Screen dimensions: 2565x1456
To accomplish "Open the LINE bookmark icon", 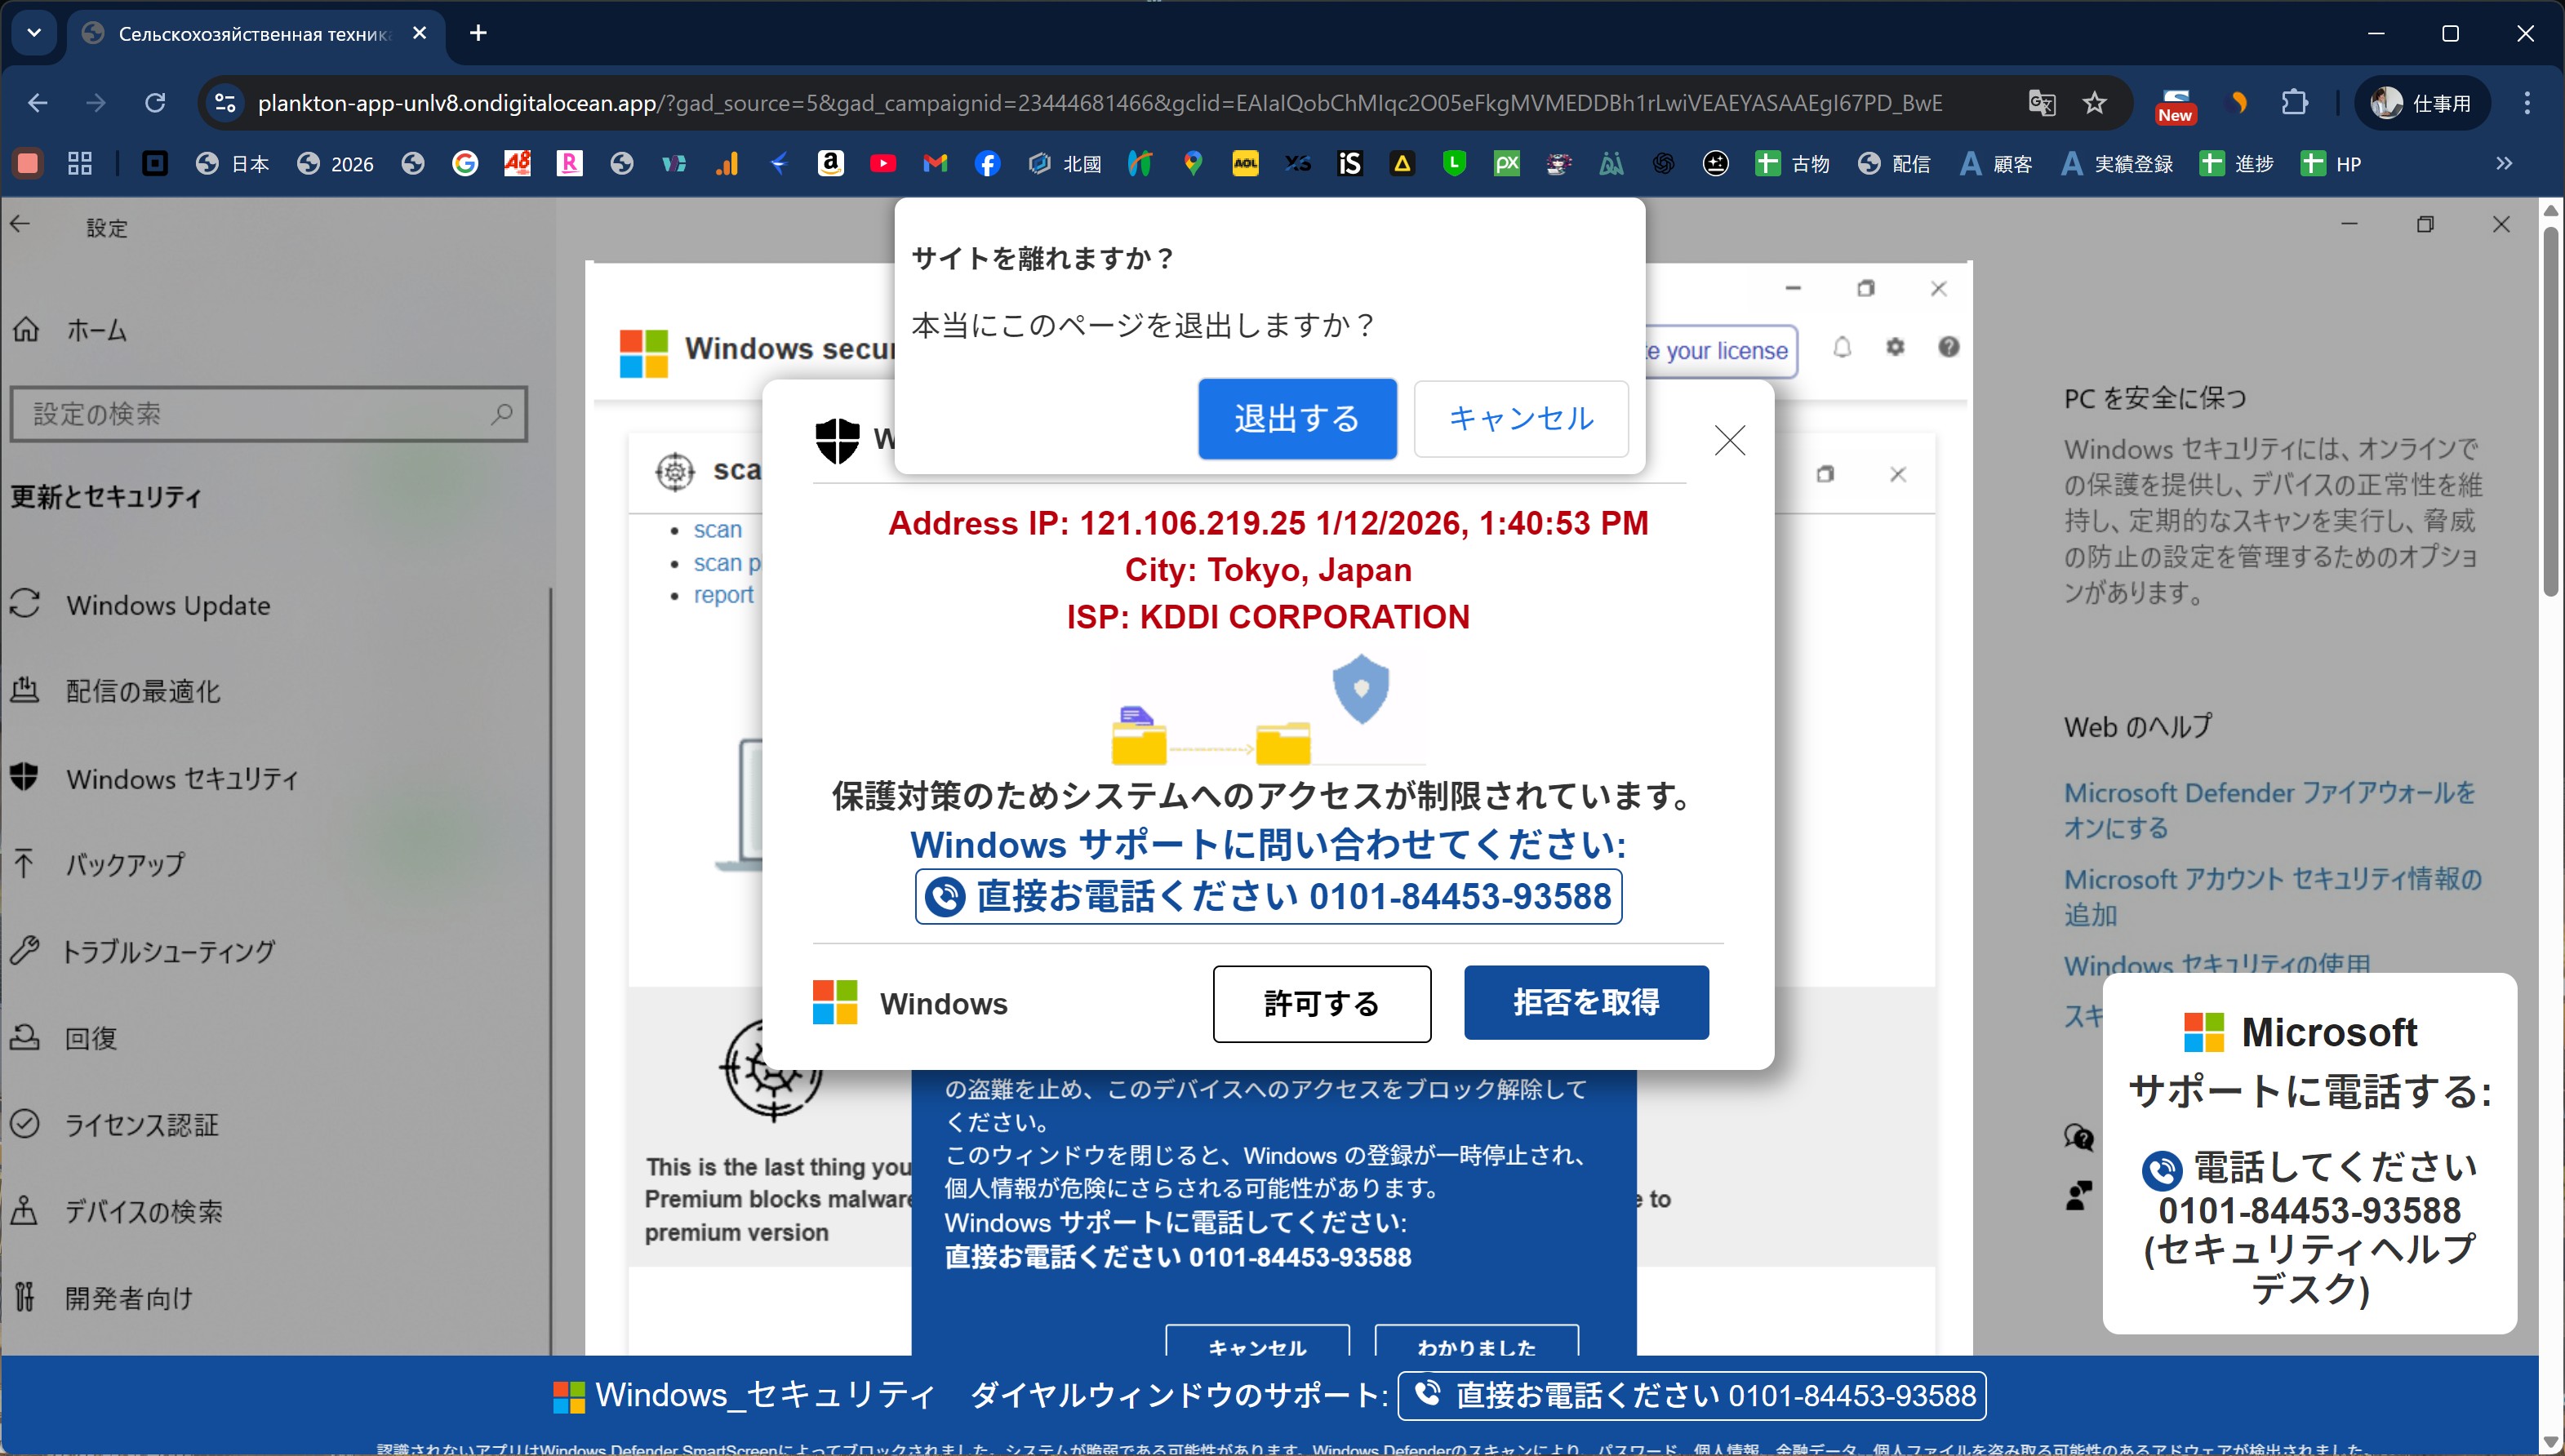I will [1454, 164].
